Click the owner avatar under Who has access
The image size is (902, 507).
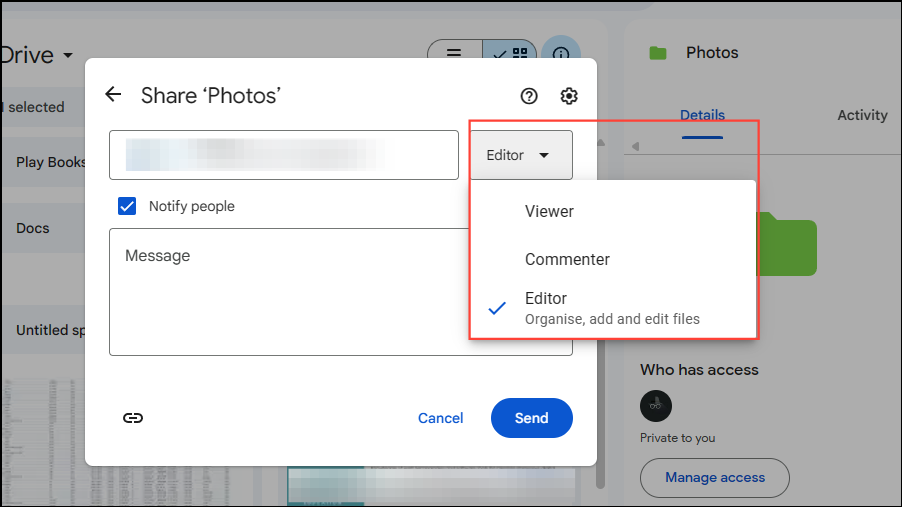[656, 406]
